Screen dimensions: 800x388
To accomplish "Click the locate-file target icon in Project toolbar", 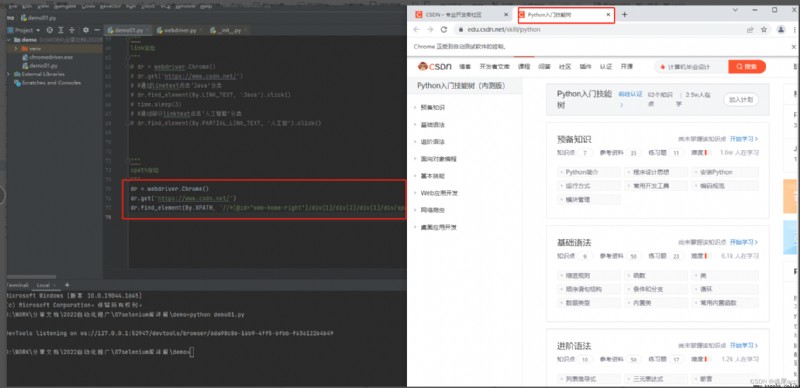I will click(x=50, y=30).
